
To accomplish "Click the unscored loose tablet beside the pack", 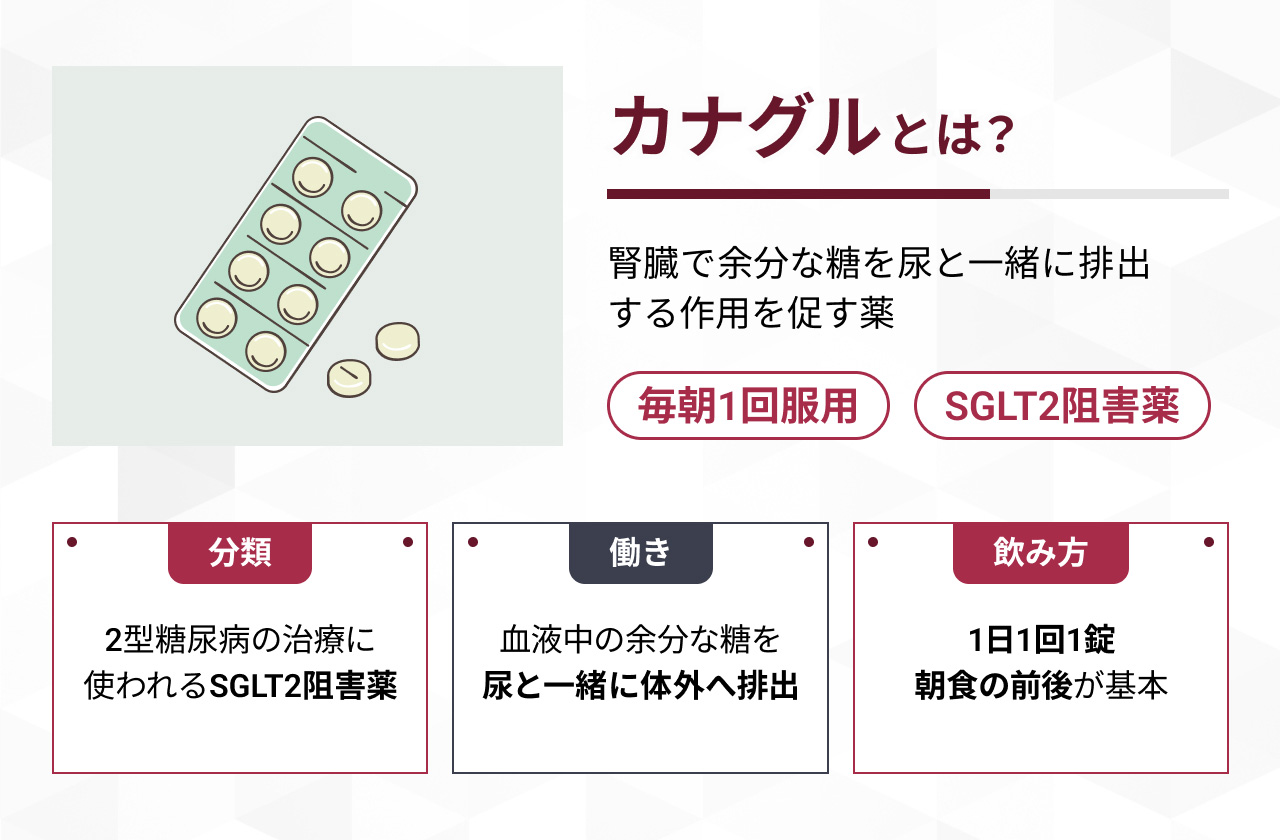I will click(x=398, y=341).
